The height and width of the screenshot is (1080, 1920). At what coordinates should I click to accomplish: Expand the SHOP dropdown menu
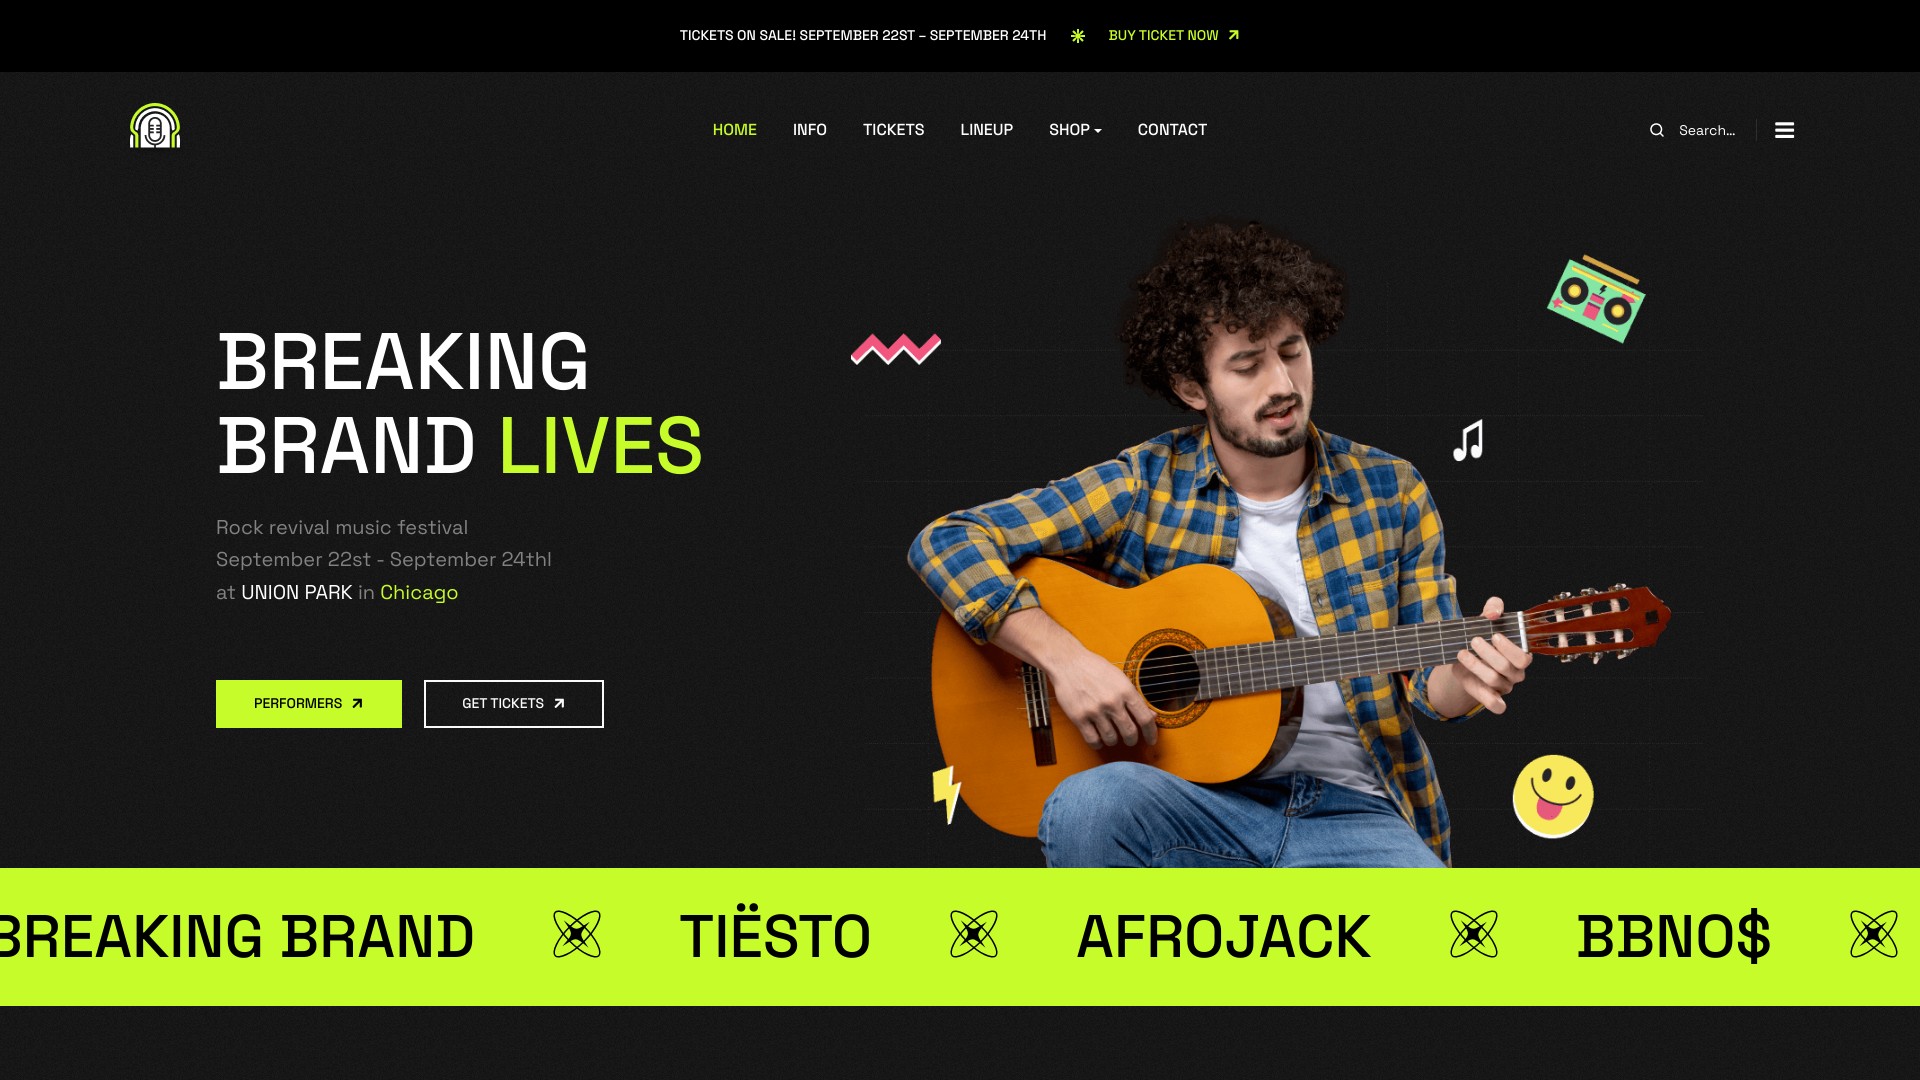pyautogui.click(x=1075, y=130)
